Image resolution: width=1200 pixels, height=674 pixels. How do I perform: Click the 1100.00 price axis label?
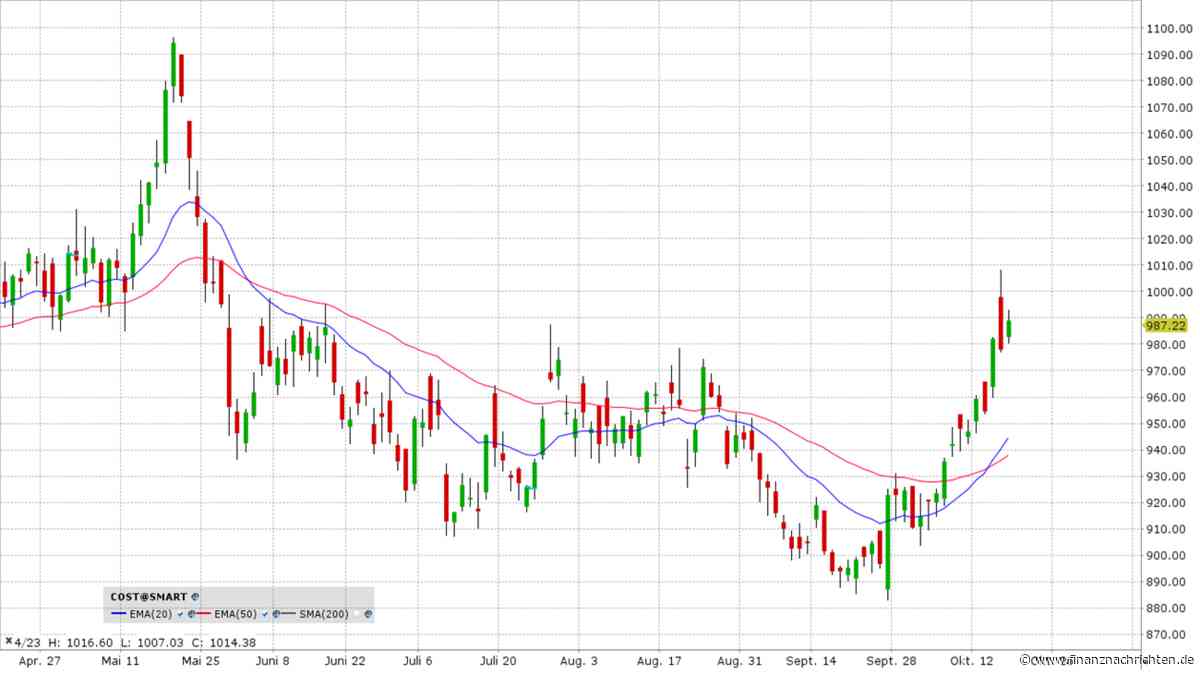pos(1170,29)
